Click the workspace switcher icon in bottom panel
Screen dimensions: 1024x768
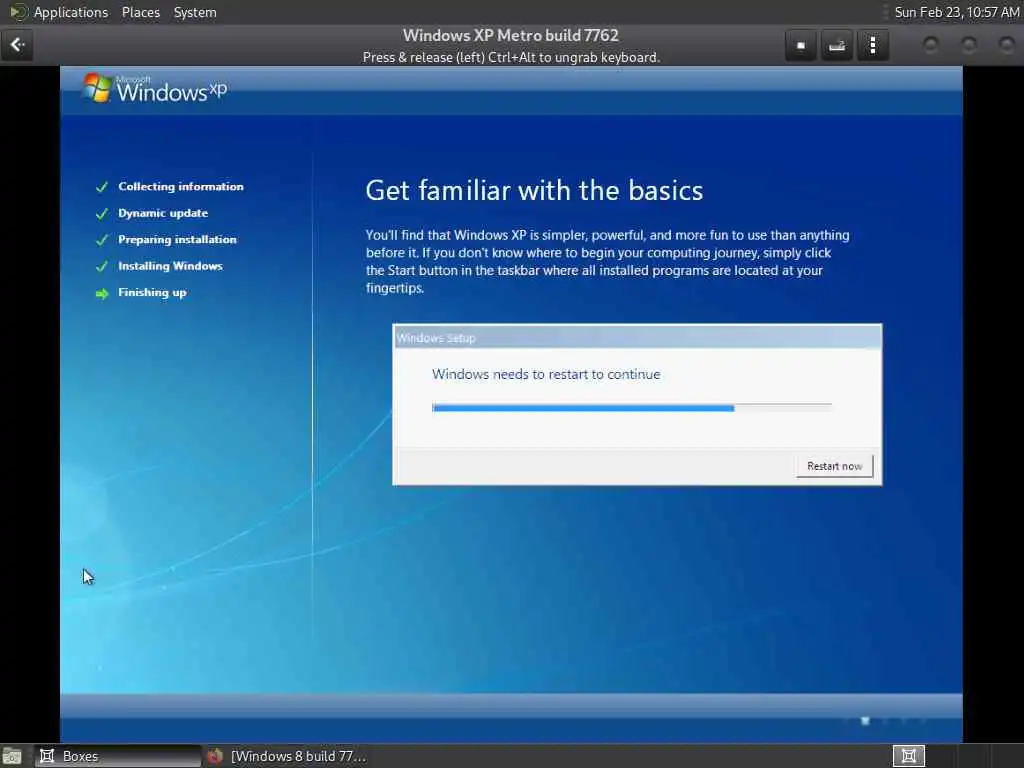(908, 756)
